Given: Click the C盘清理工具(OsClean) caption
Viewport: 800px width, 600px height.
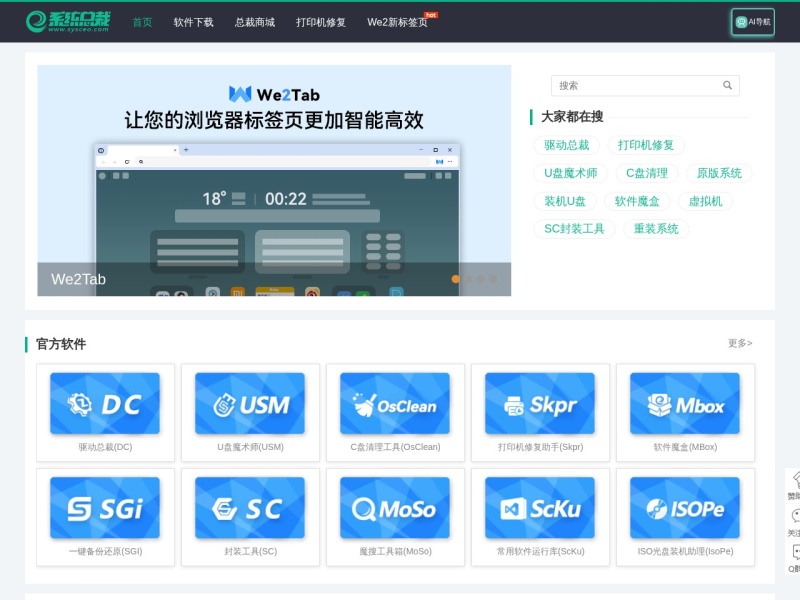Looking at the screenshot, I should point(395,447).
